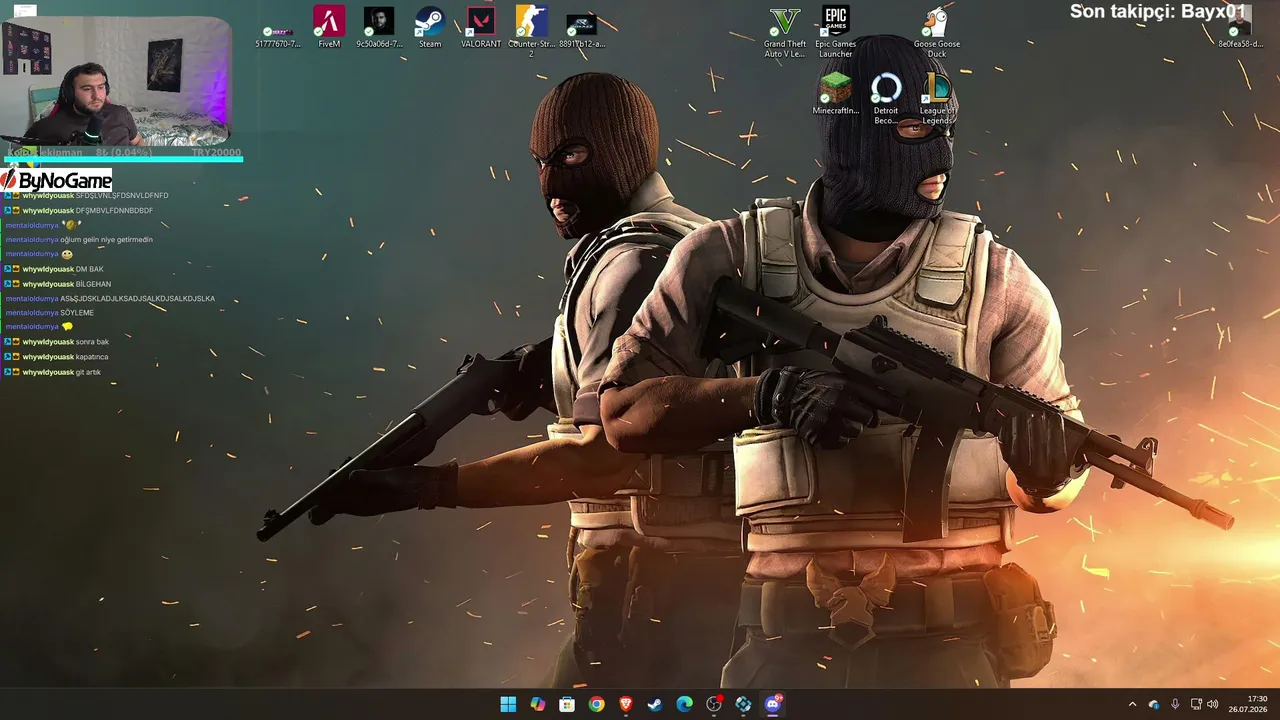
Task: Click chat message 'kapatınca'
Action: pyautogui.click(x=92, y=357)
